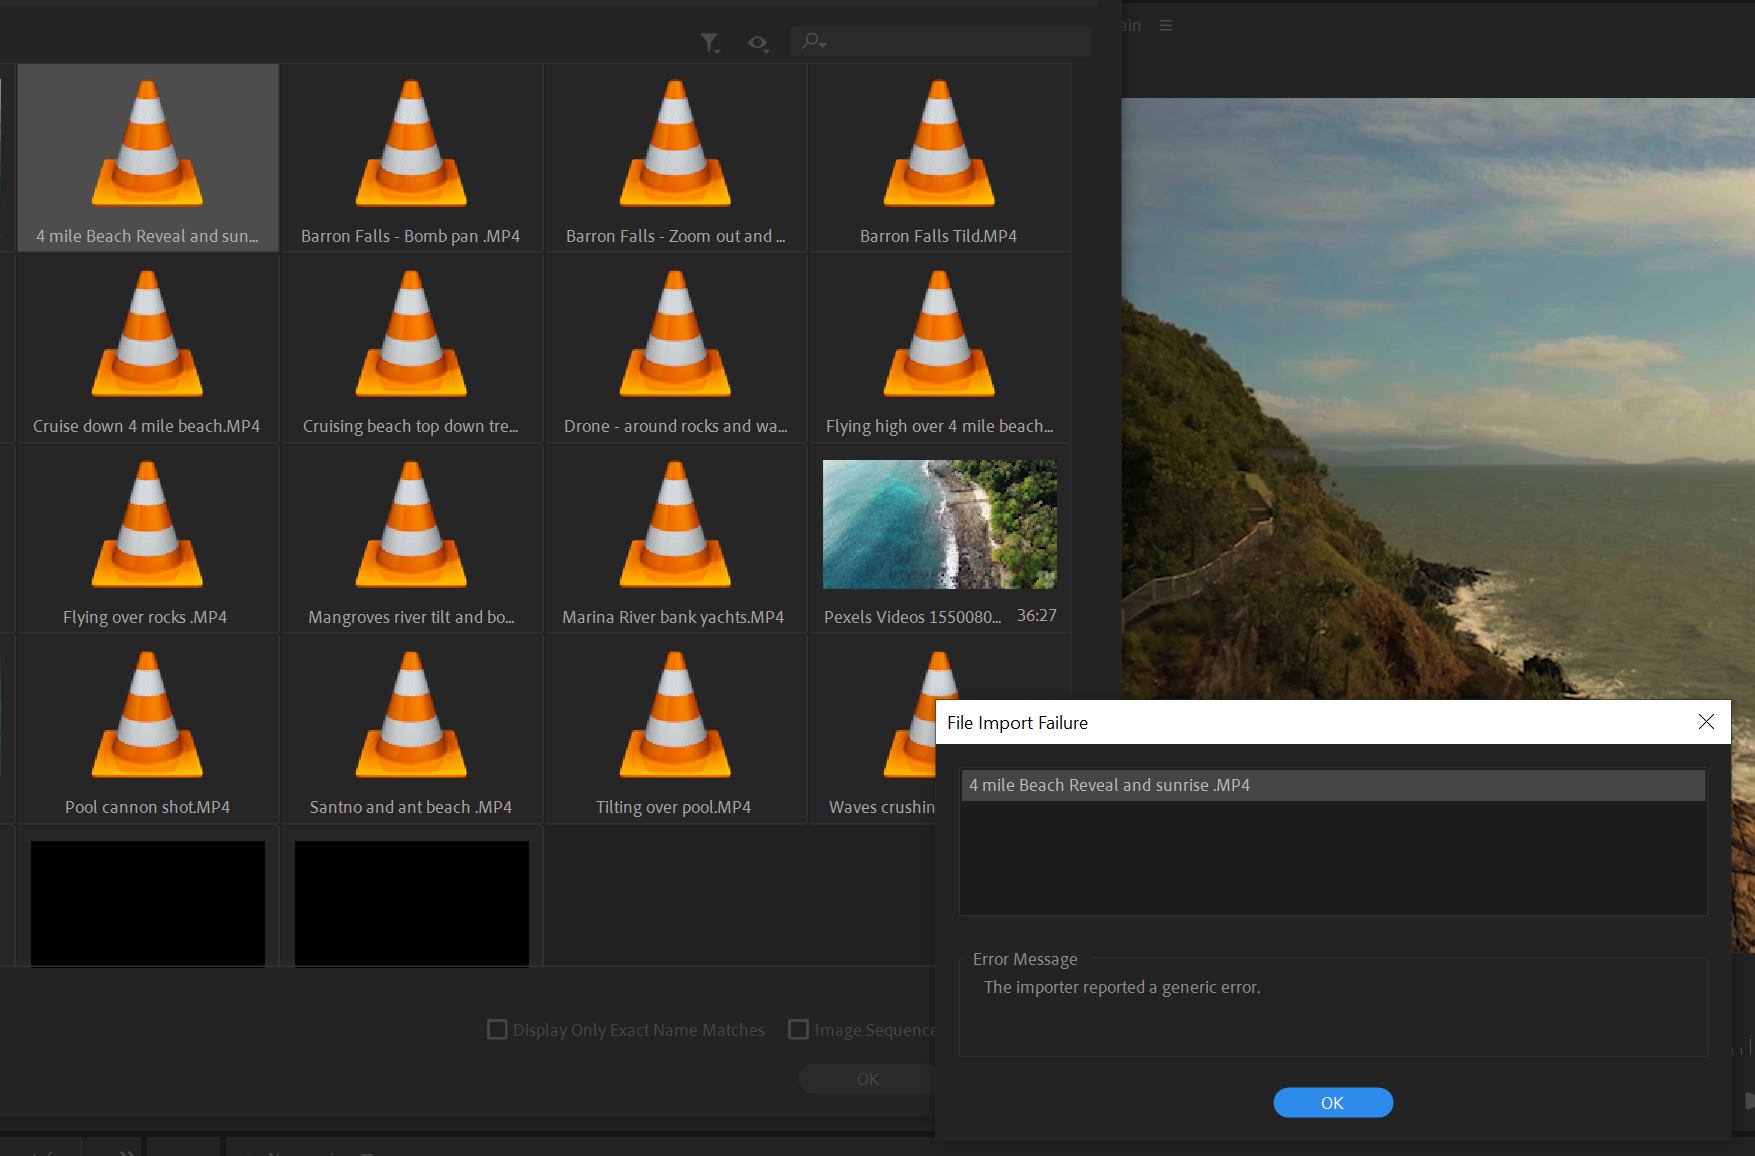Image resolution: width=1755 pixels, height=1156 pixels.
Task: Click the media browser search field
Action: coord(941,41)
